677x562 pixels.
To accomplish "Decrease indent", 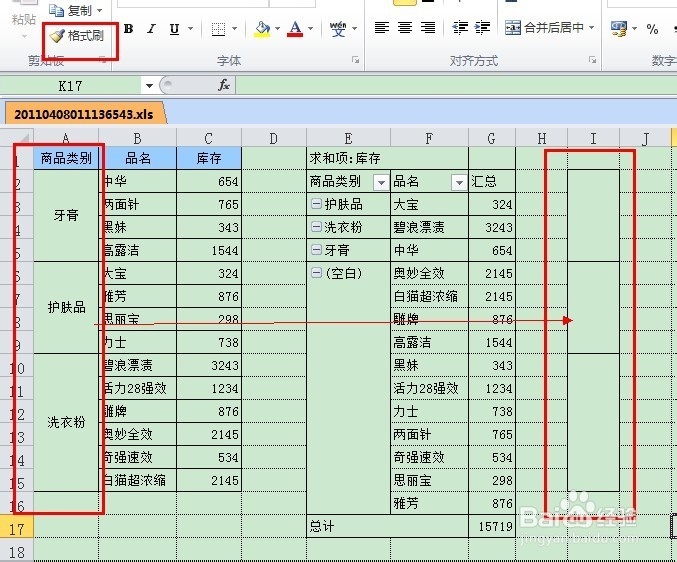I will [460, 28].
